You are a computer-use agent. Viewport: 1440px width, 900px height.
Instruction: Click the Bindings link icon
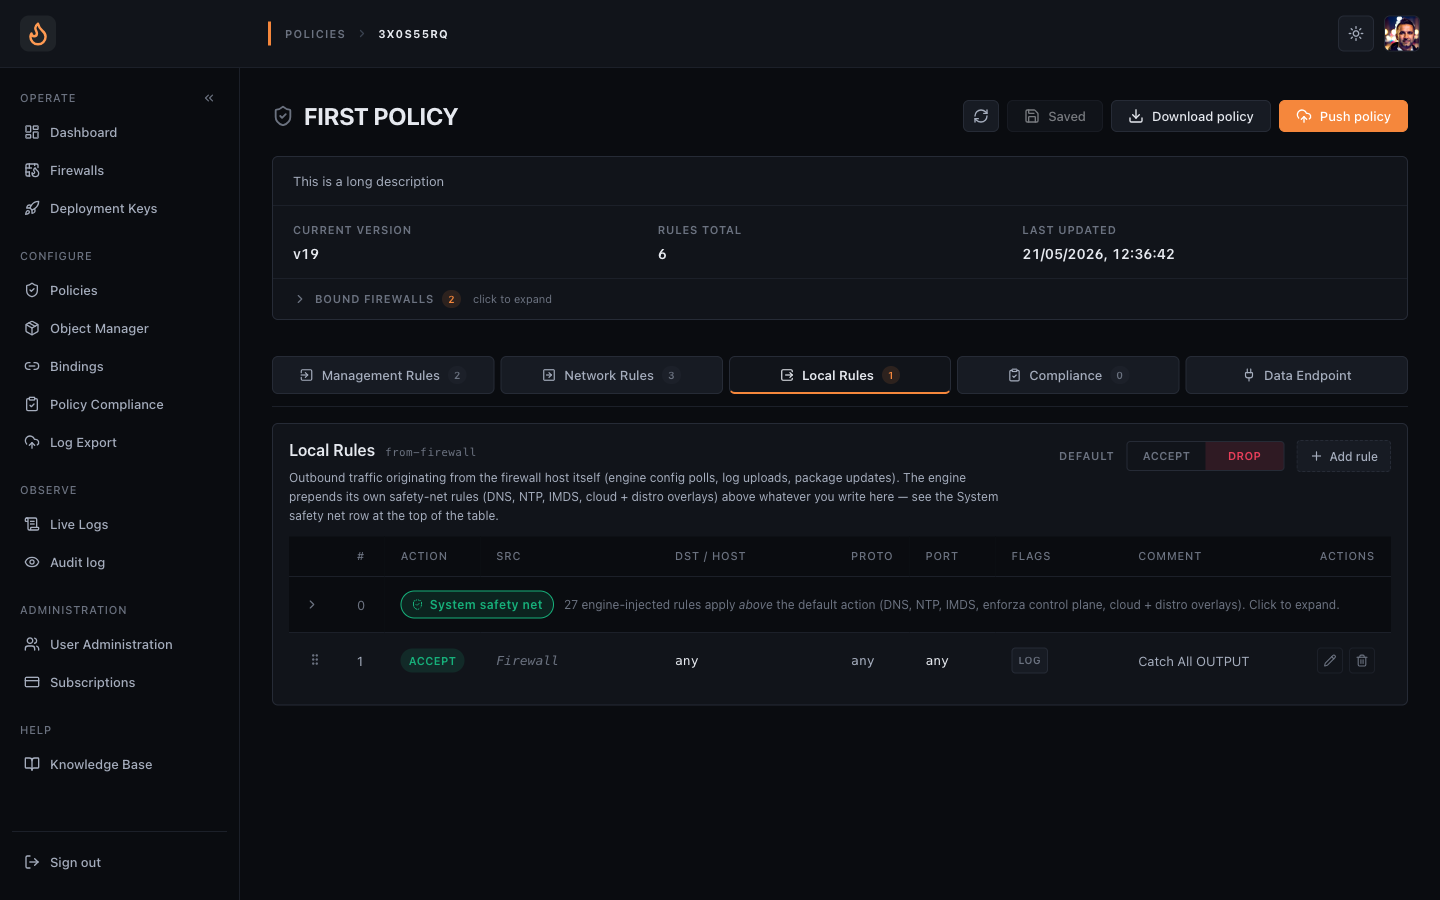coord(32,366)
